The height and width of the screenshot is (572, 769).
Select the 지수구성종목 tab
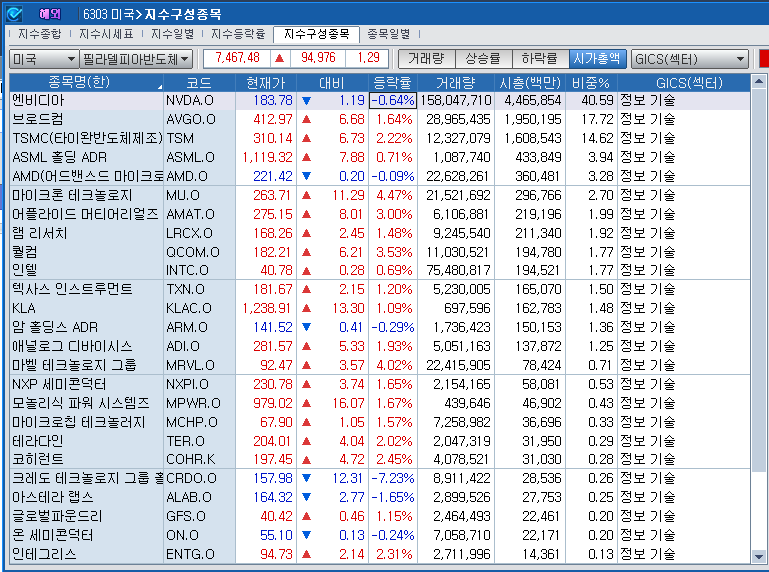coord(316,34)
